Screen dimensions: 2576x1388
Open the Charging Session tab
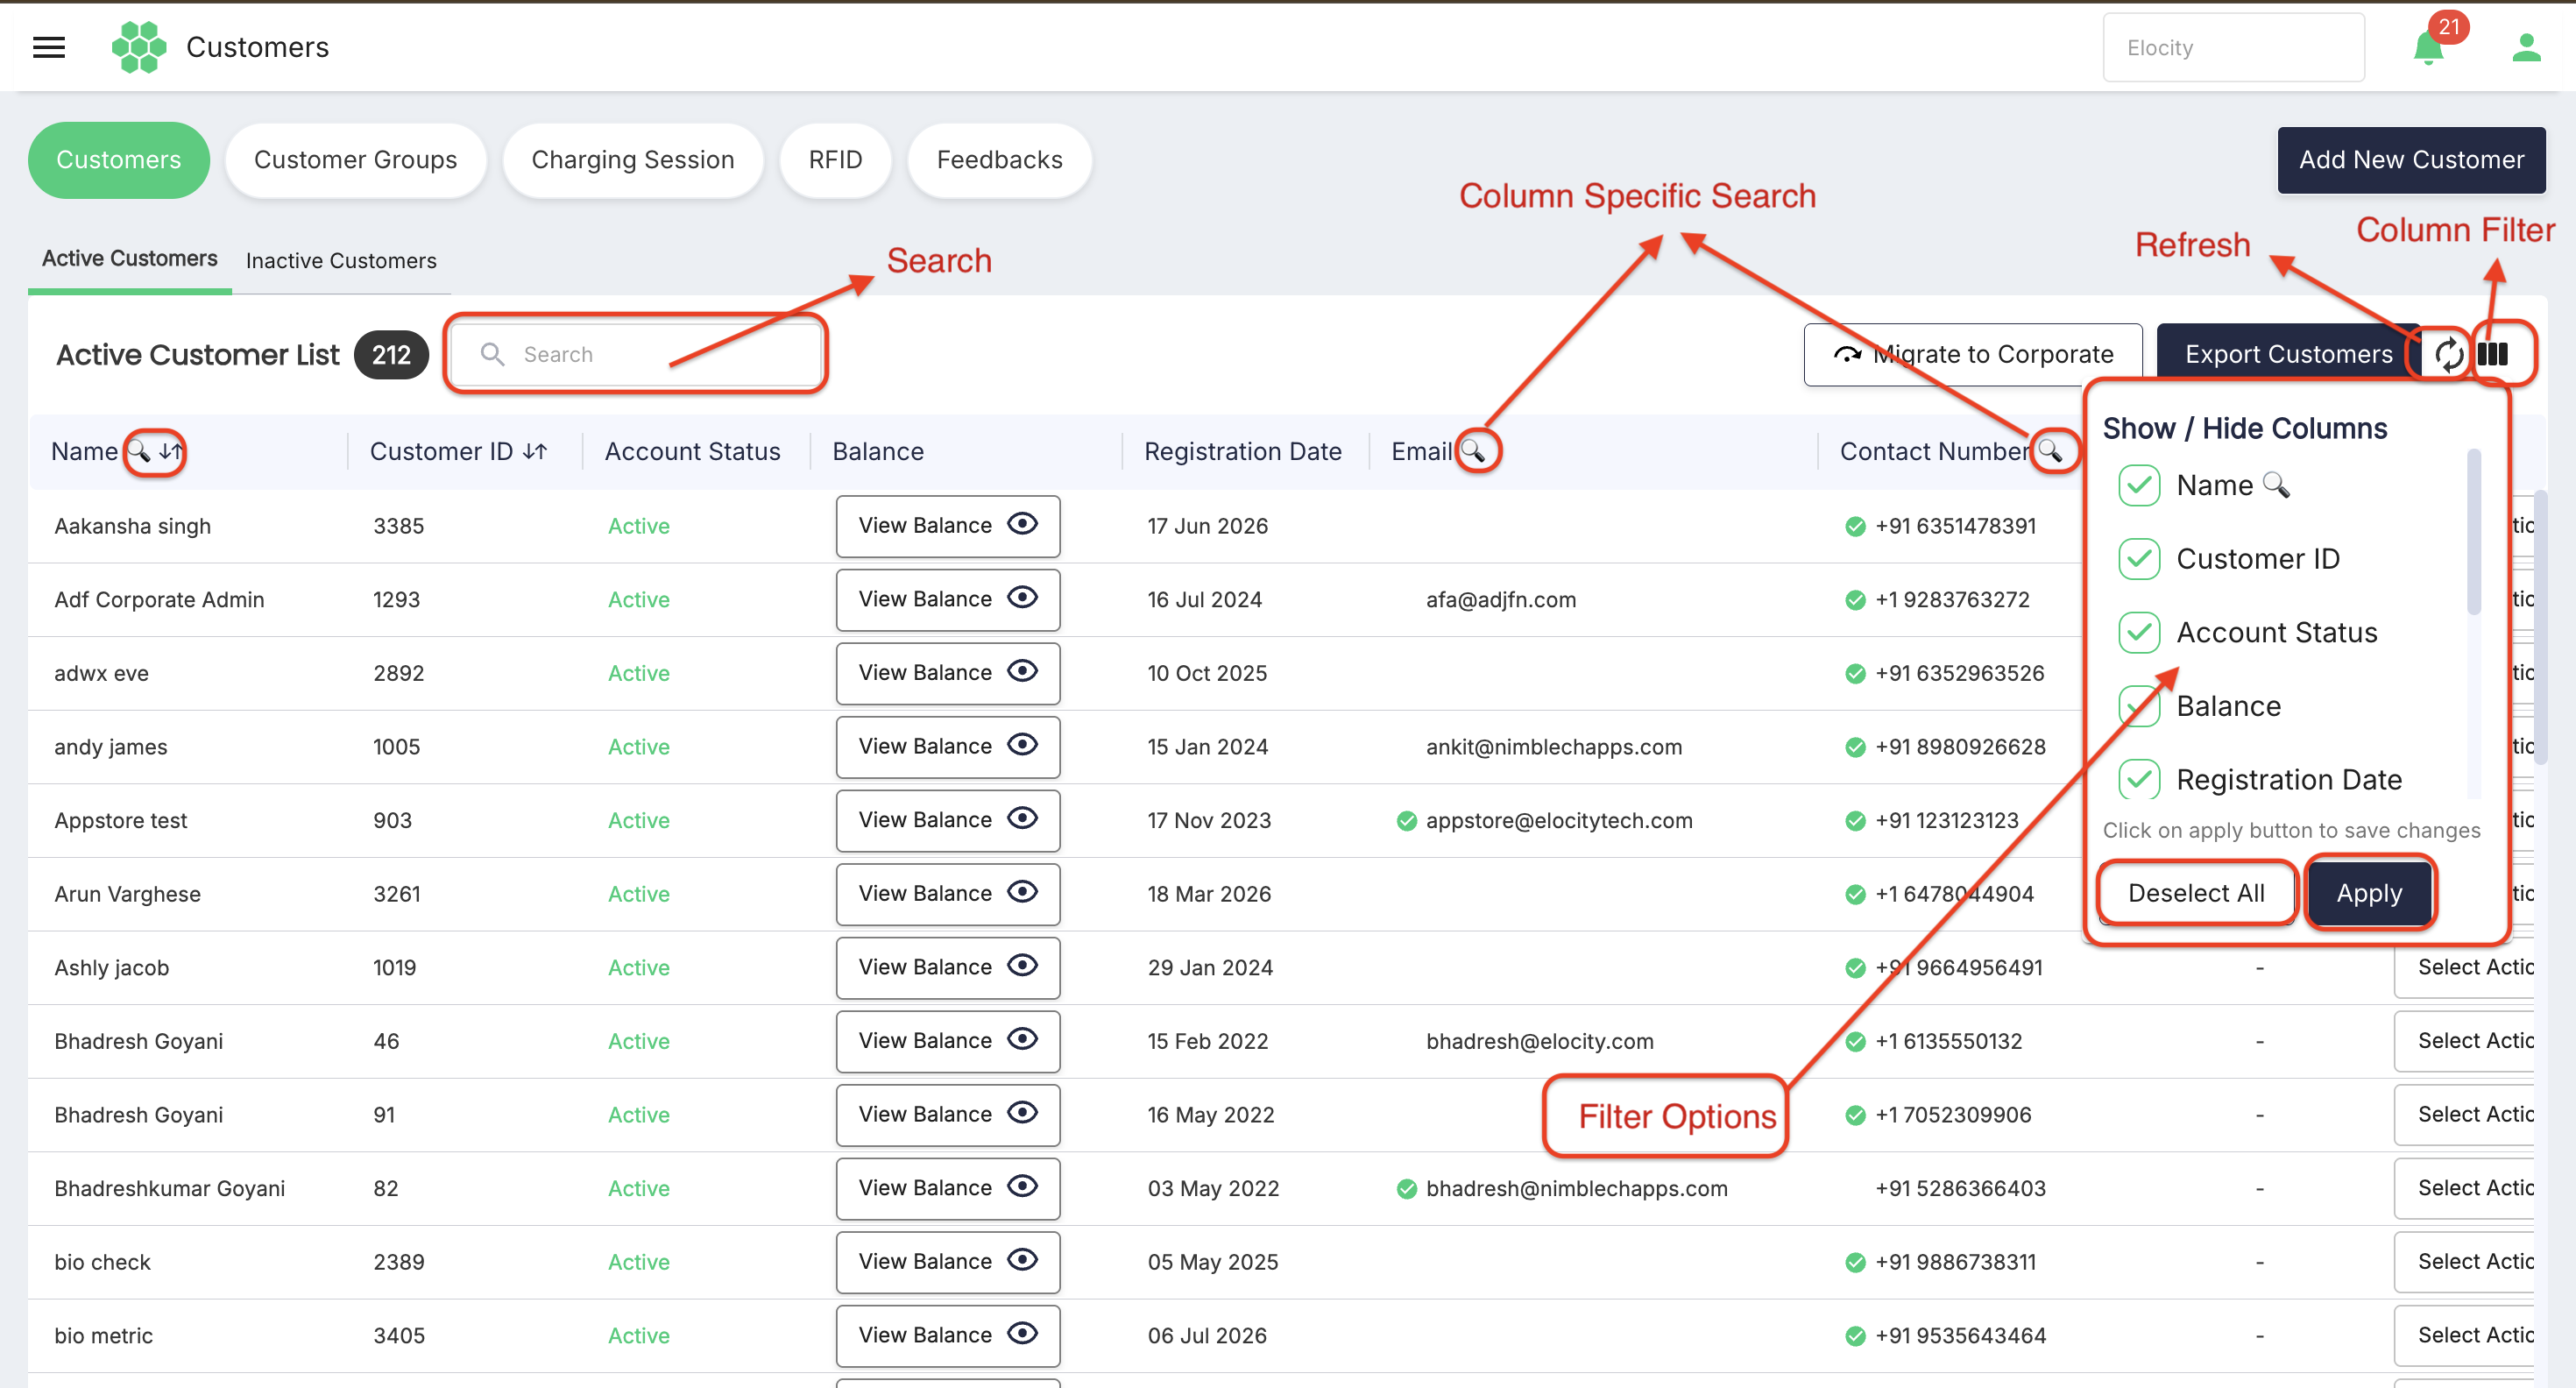(x=633, y=160)
